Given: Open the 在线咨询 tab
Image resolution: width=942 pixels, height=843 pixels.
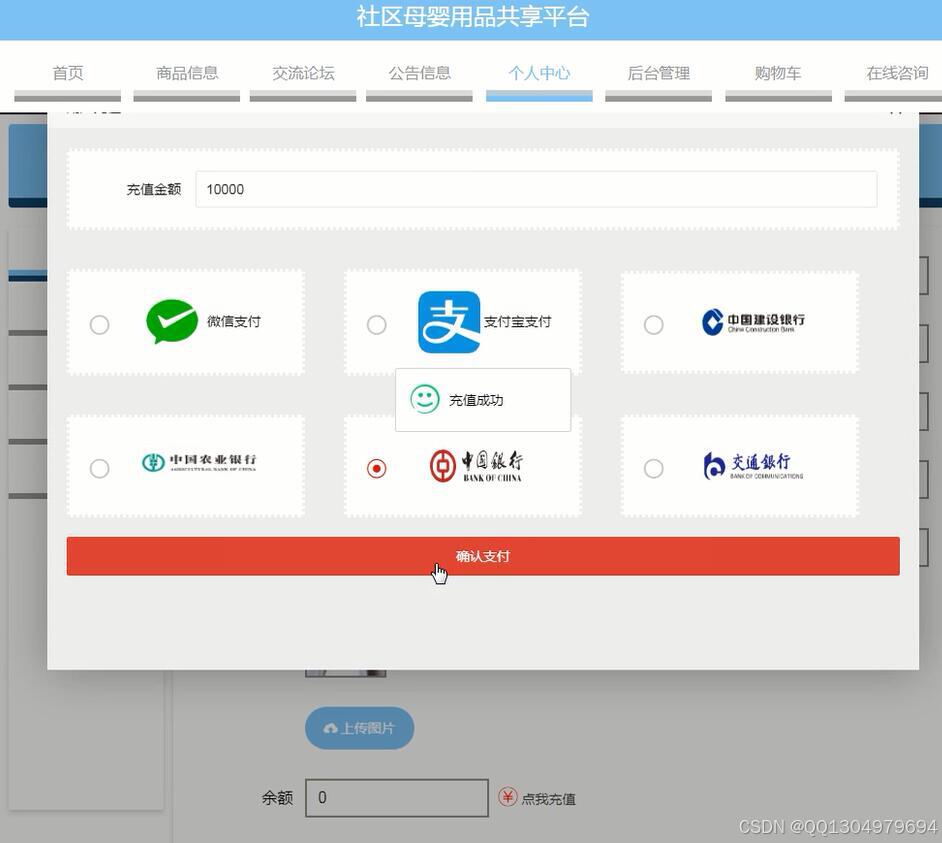Looking at the screenshot, I should click(x=896, y=73).
